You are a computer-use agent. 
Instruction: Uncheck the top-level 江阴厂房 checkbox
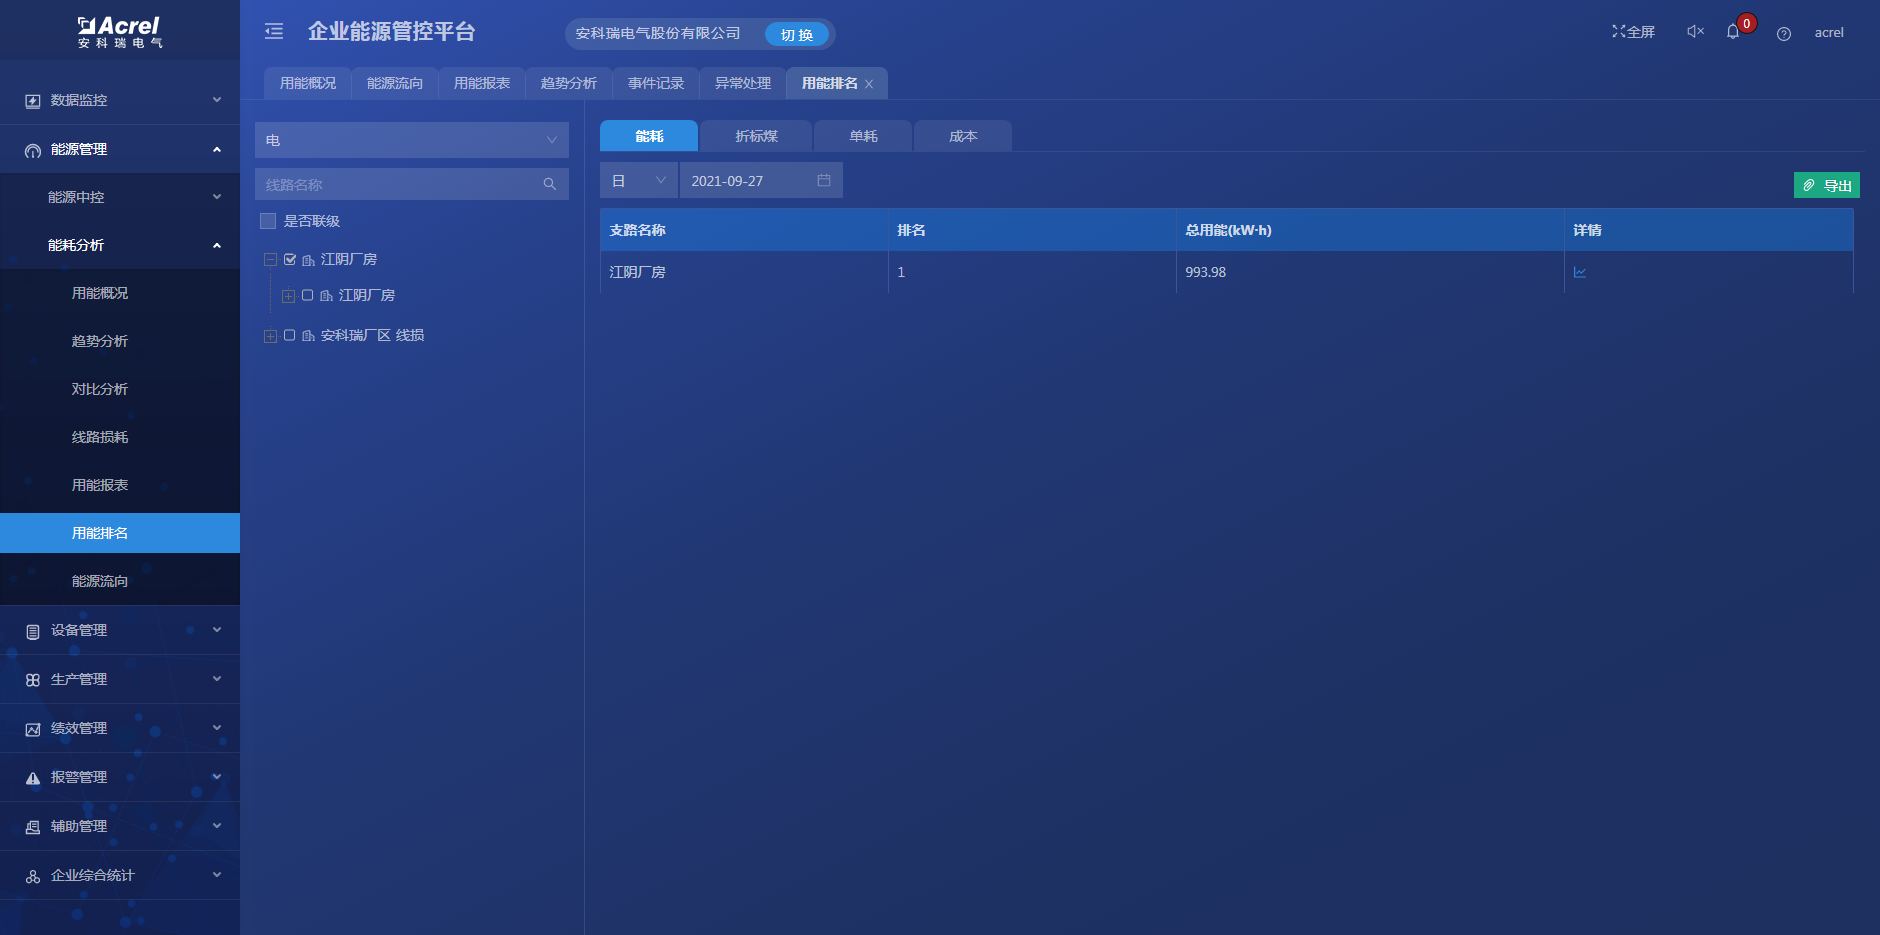pos(290,259)
